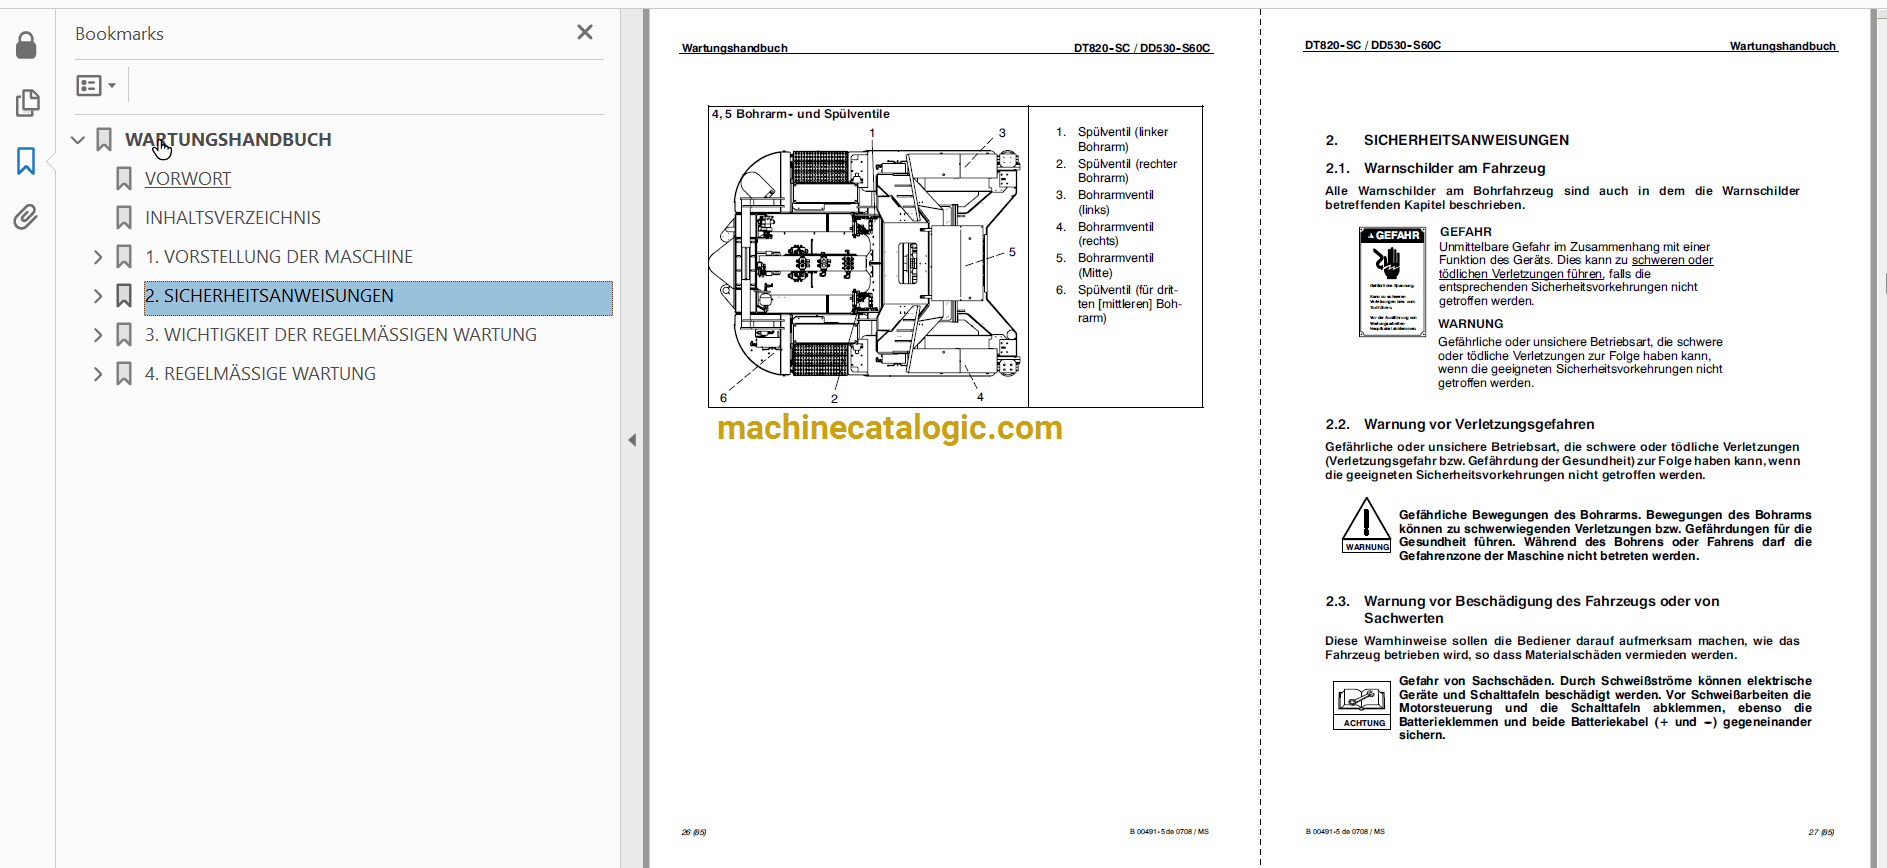Click legend item 'Bohrarmventil (Mitte)'

tap(1115, 265)
